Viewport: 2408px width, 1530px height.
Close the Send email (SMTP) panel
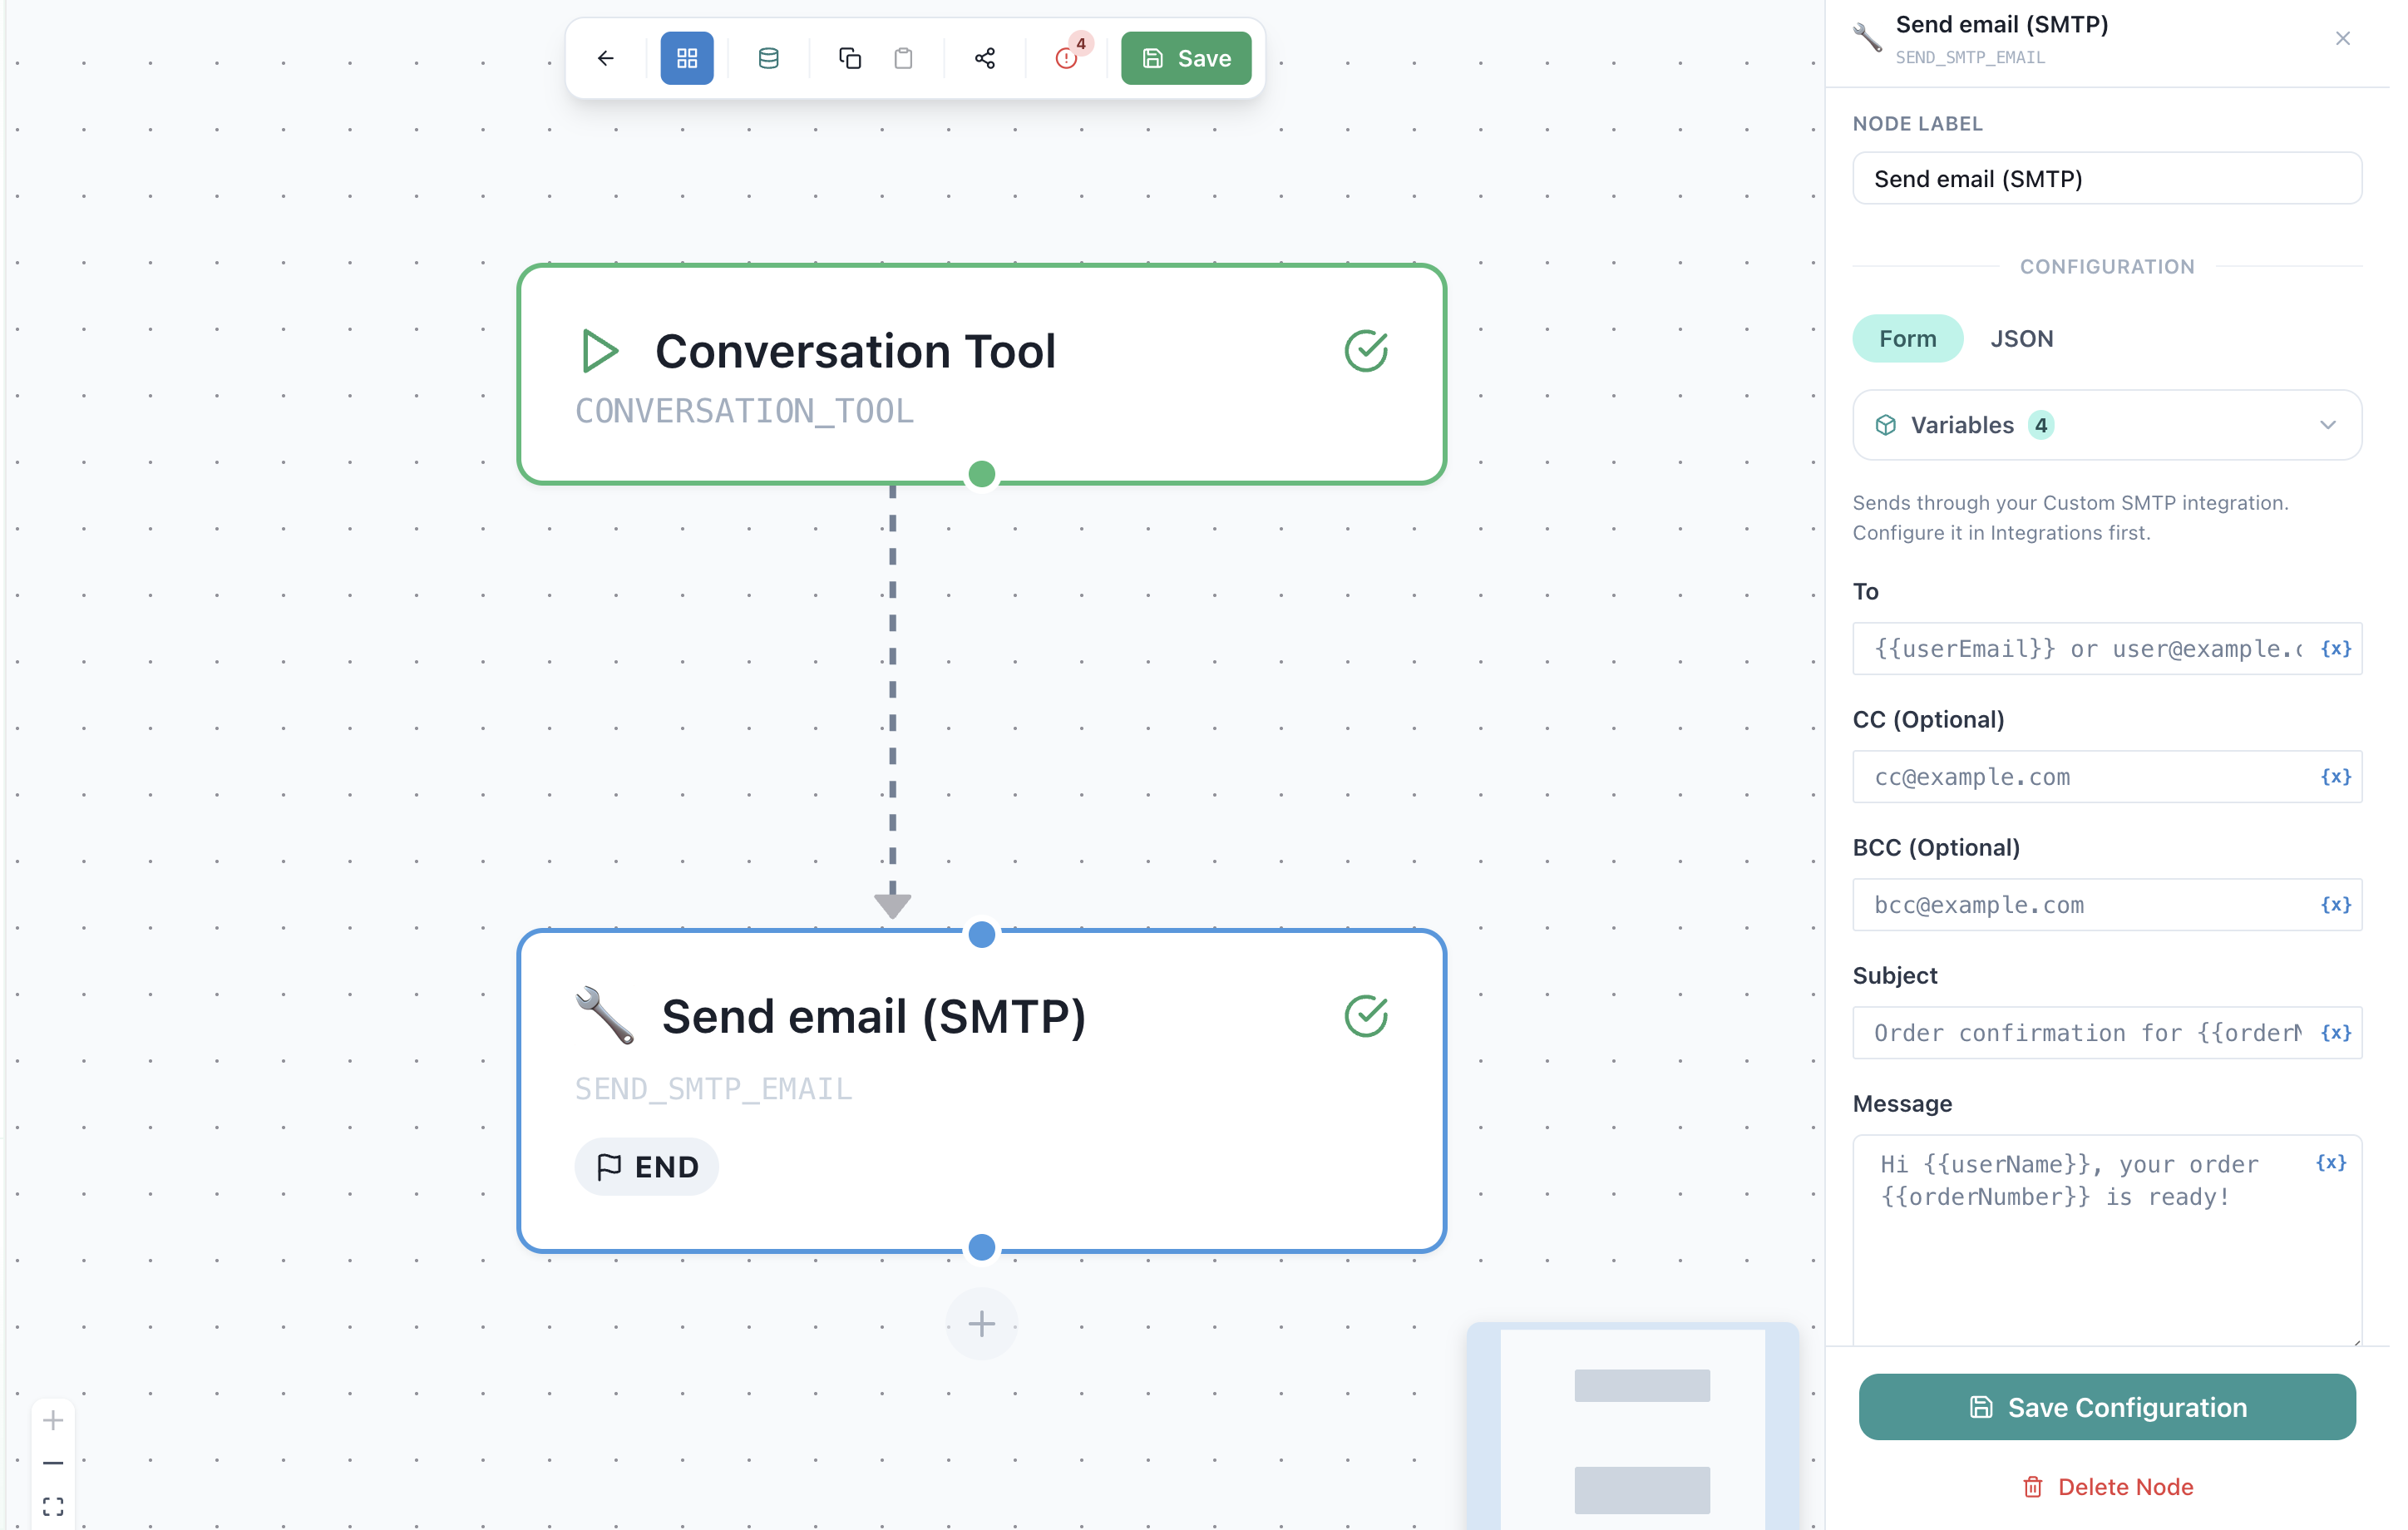pos(2343,39)
